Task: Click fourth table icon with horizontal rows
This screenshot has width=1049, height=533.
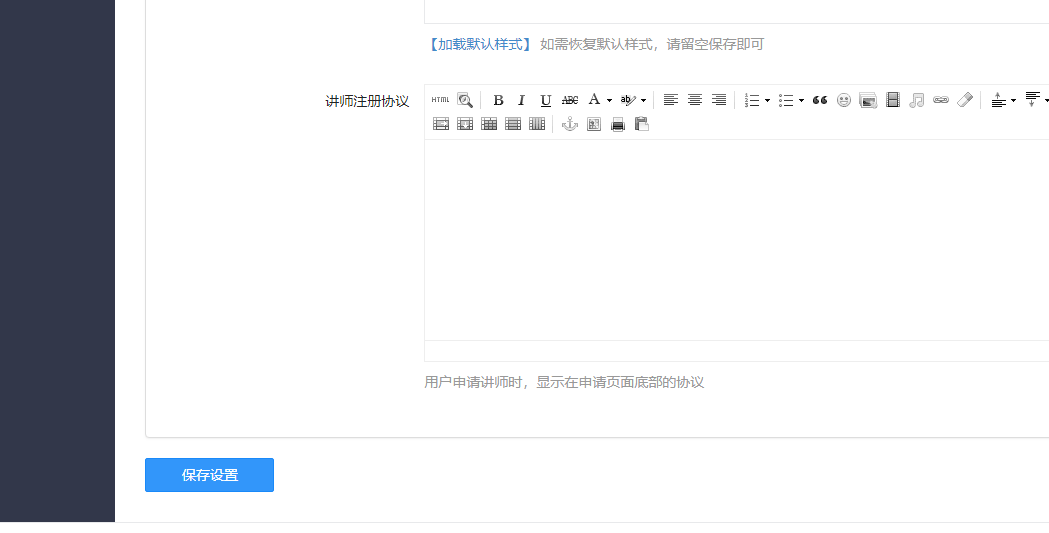Action: [513, 124]
